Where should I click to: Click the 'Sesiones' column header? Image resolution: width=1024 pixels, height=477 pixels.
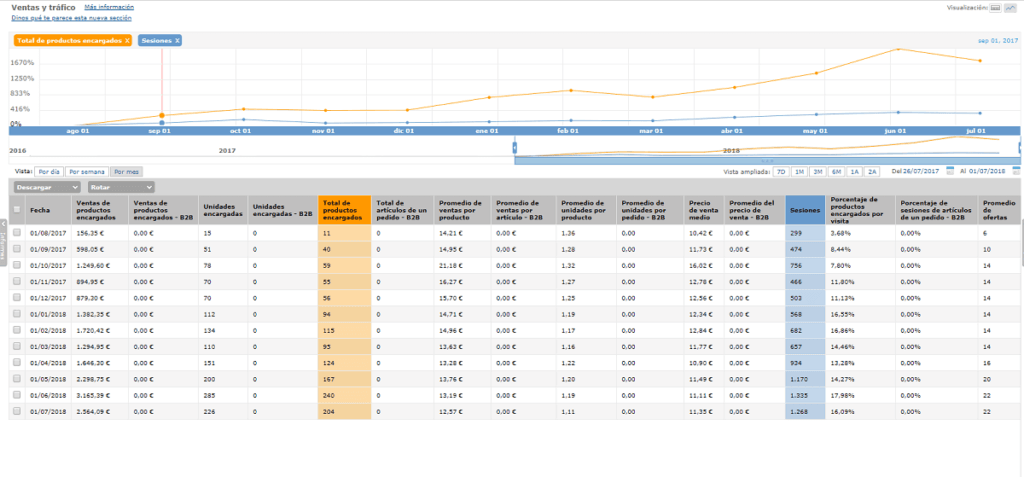[804, 210]
